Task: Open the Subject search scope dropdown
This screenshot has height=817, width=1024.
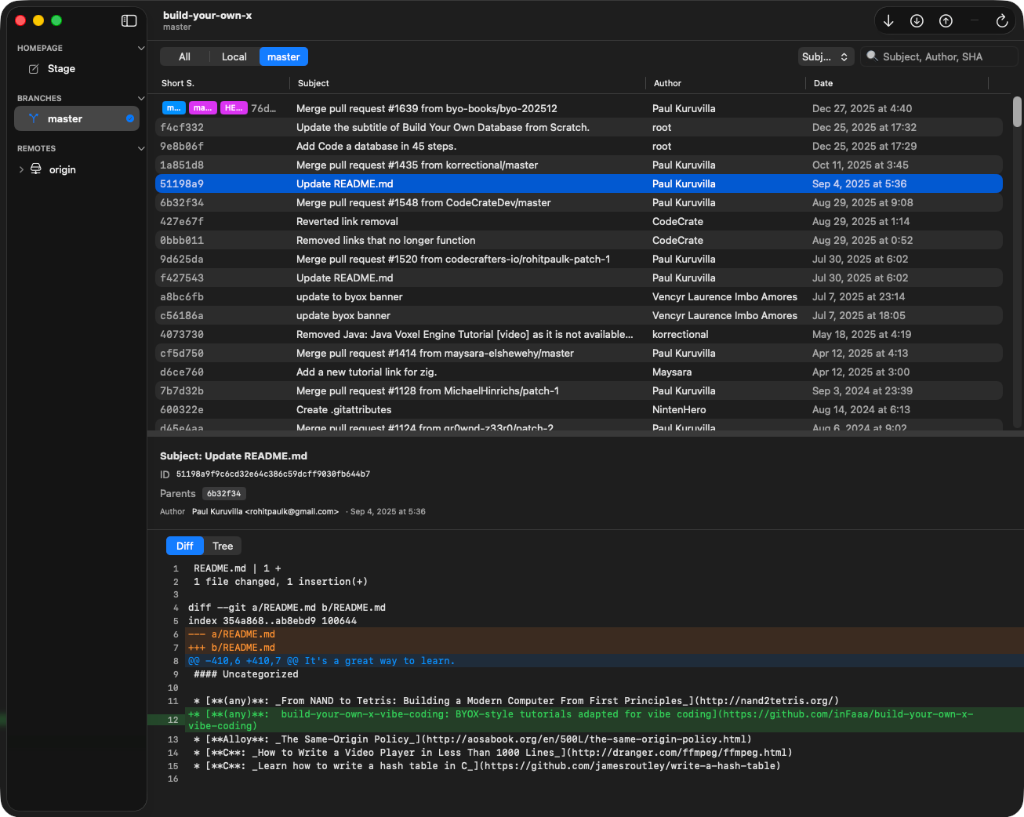Action: point(824,56)
